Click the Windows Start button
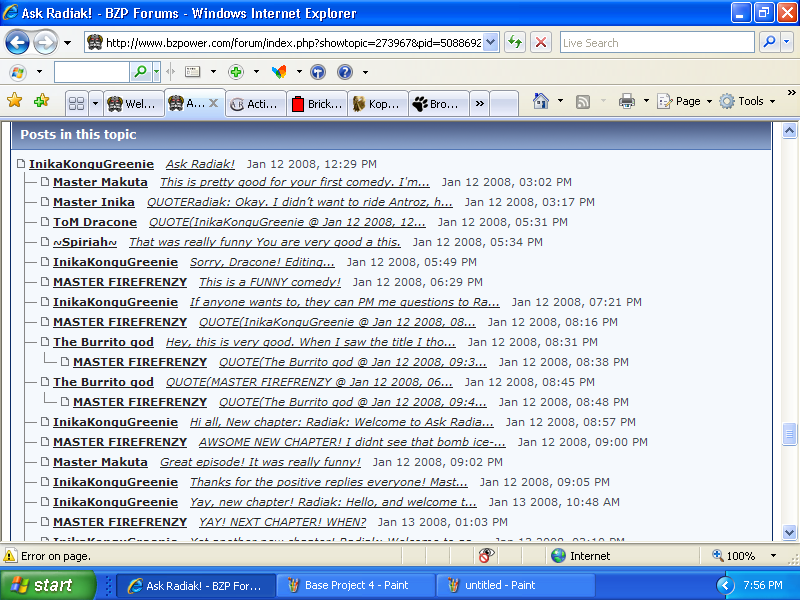800x600 pixels. (47, 585)
